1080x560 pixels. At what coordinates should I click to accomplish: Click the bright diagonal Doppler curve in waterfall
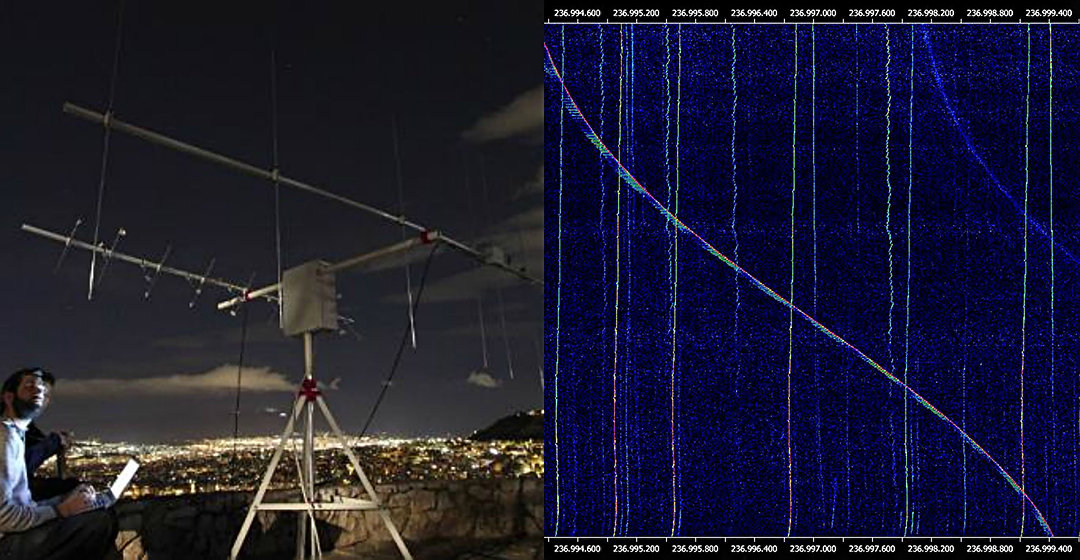[x=792, y=307]
